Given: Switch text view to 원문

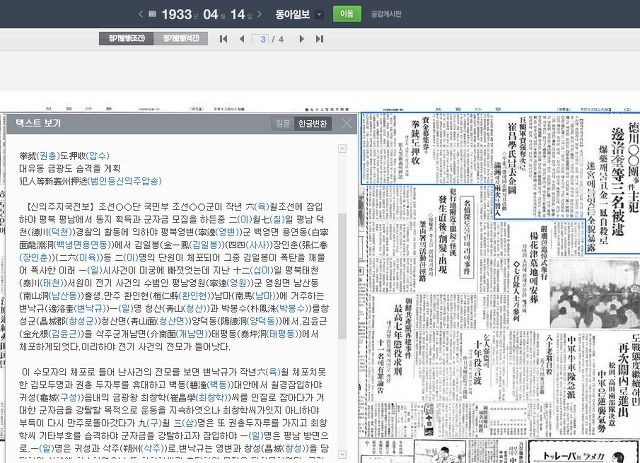Looking at the screenshot, I should [282, 123].
